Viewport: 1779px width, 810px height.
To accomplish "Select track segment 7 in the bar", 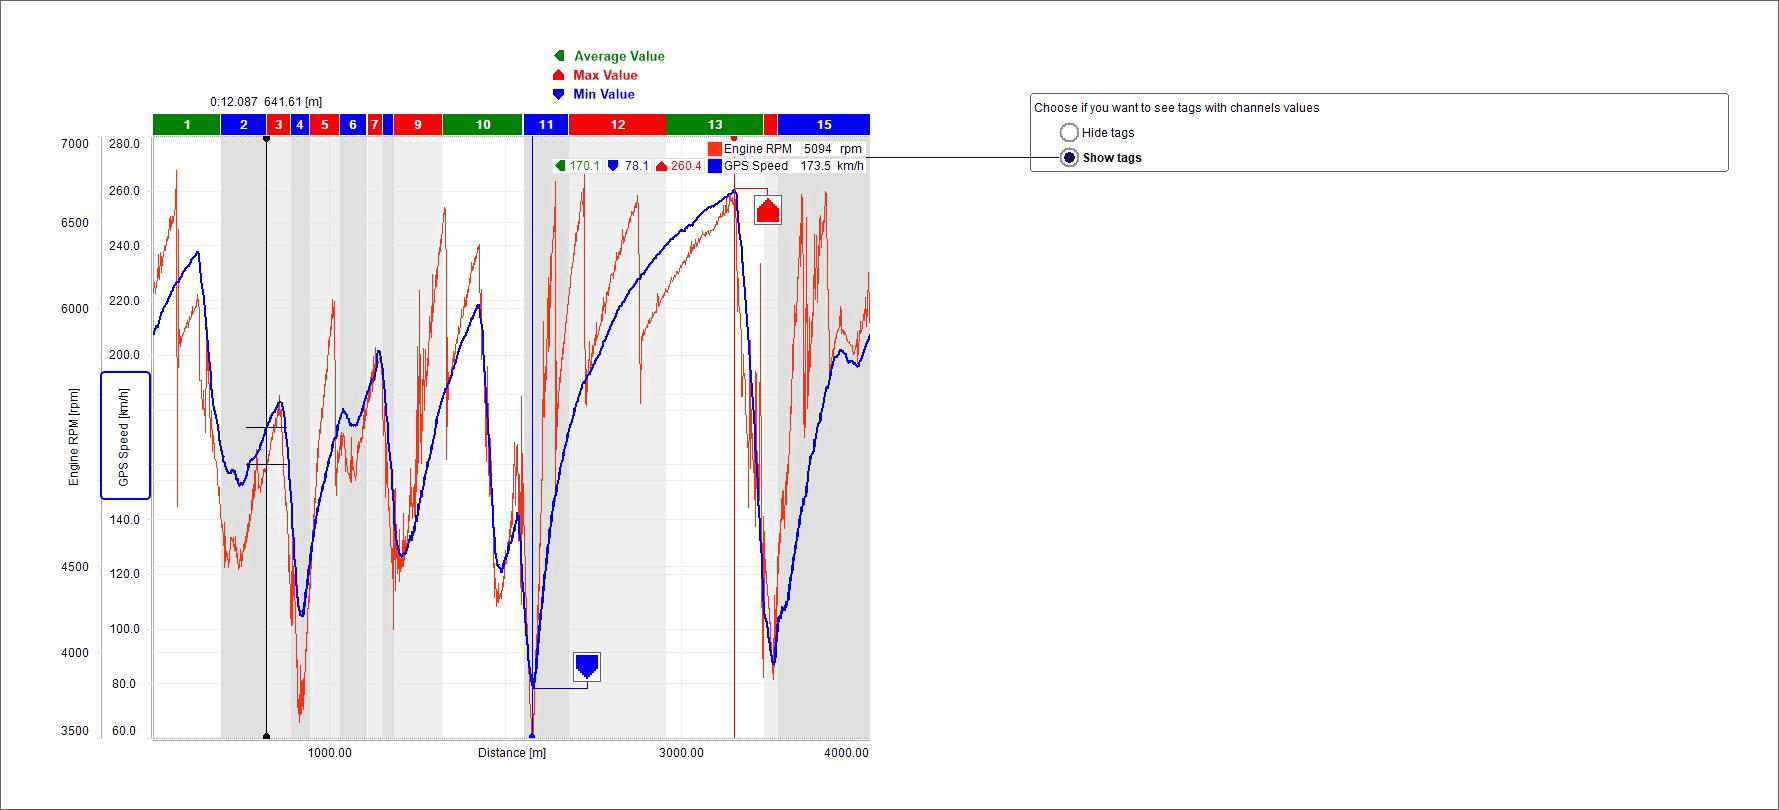I will click(x=375, y=124).
